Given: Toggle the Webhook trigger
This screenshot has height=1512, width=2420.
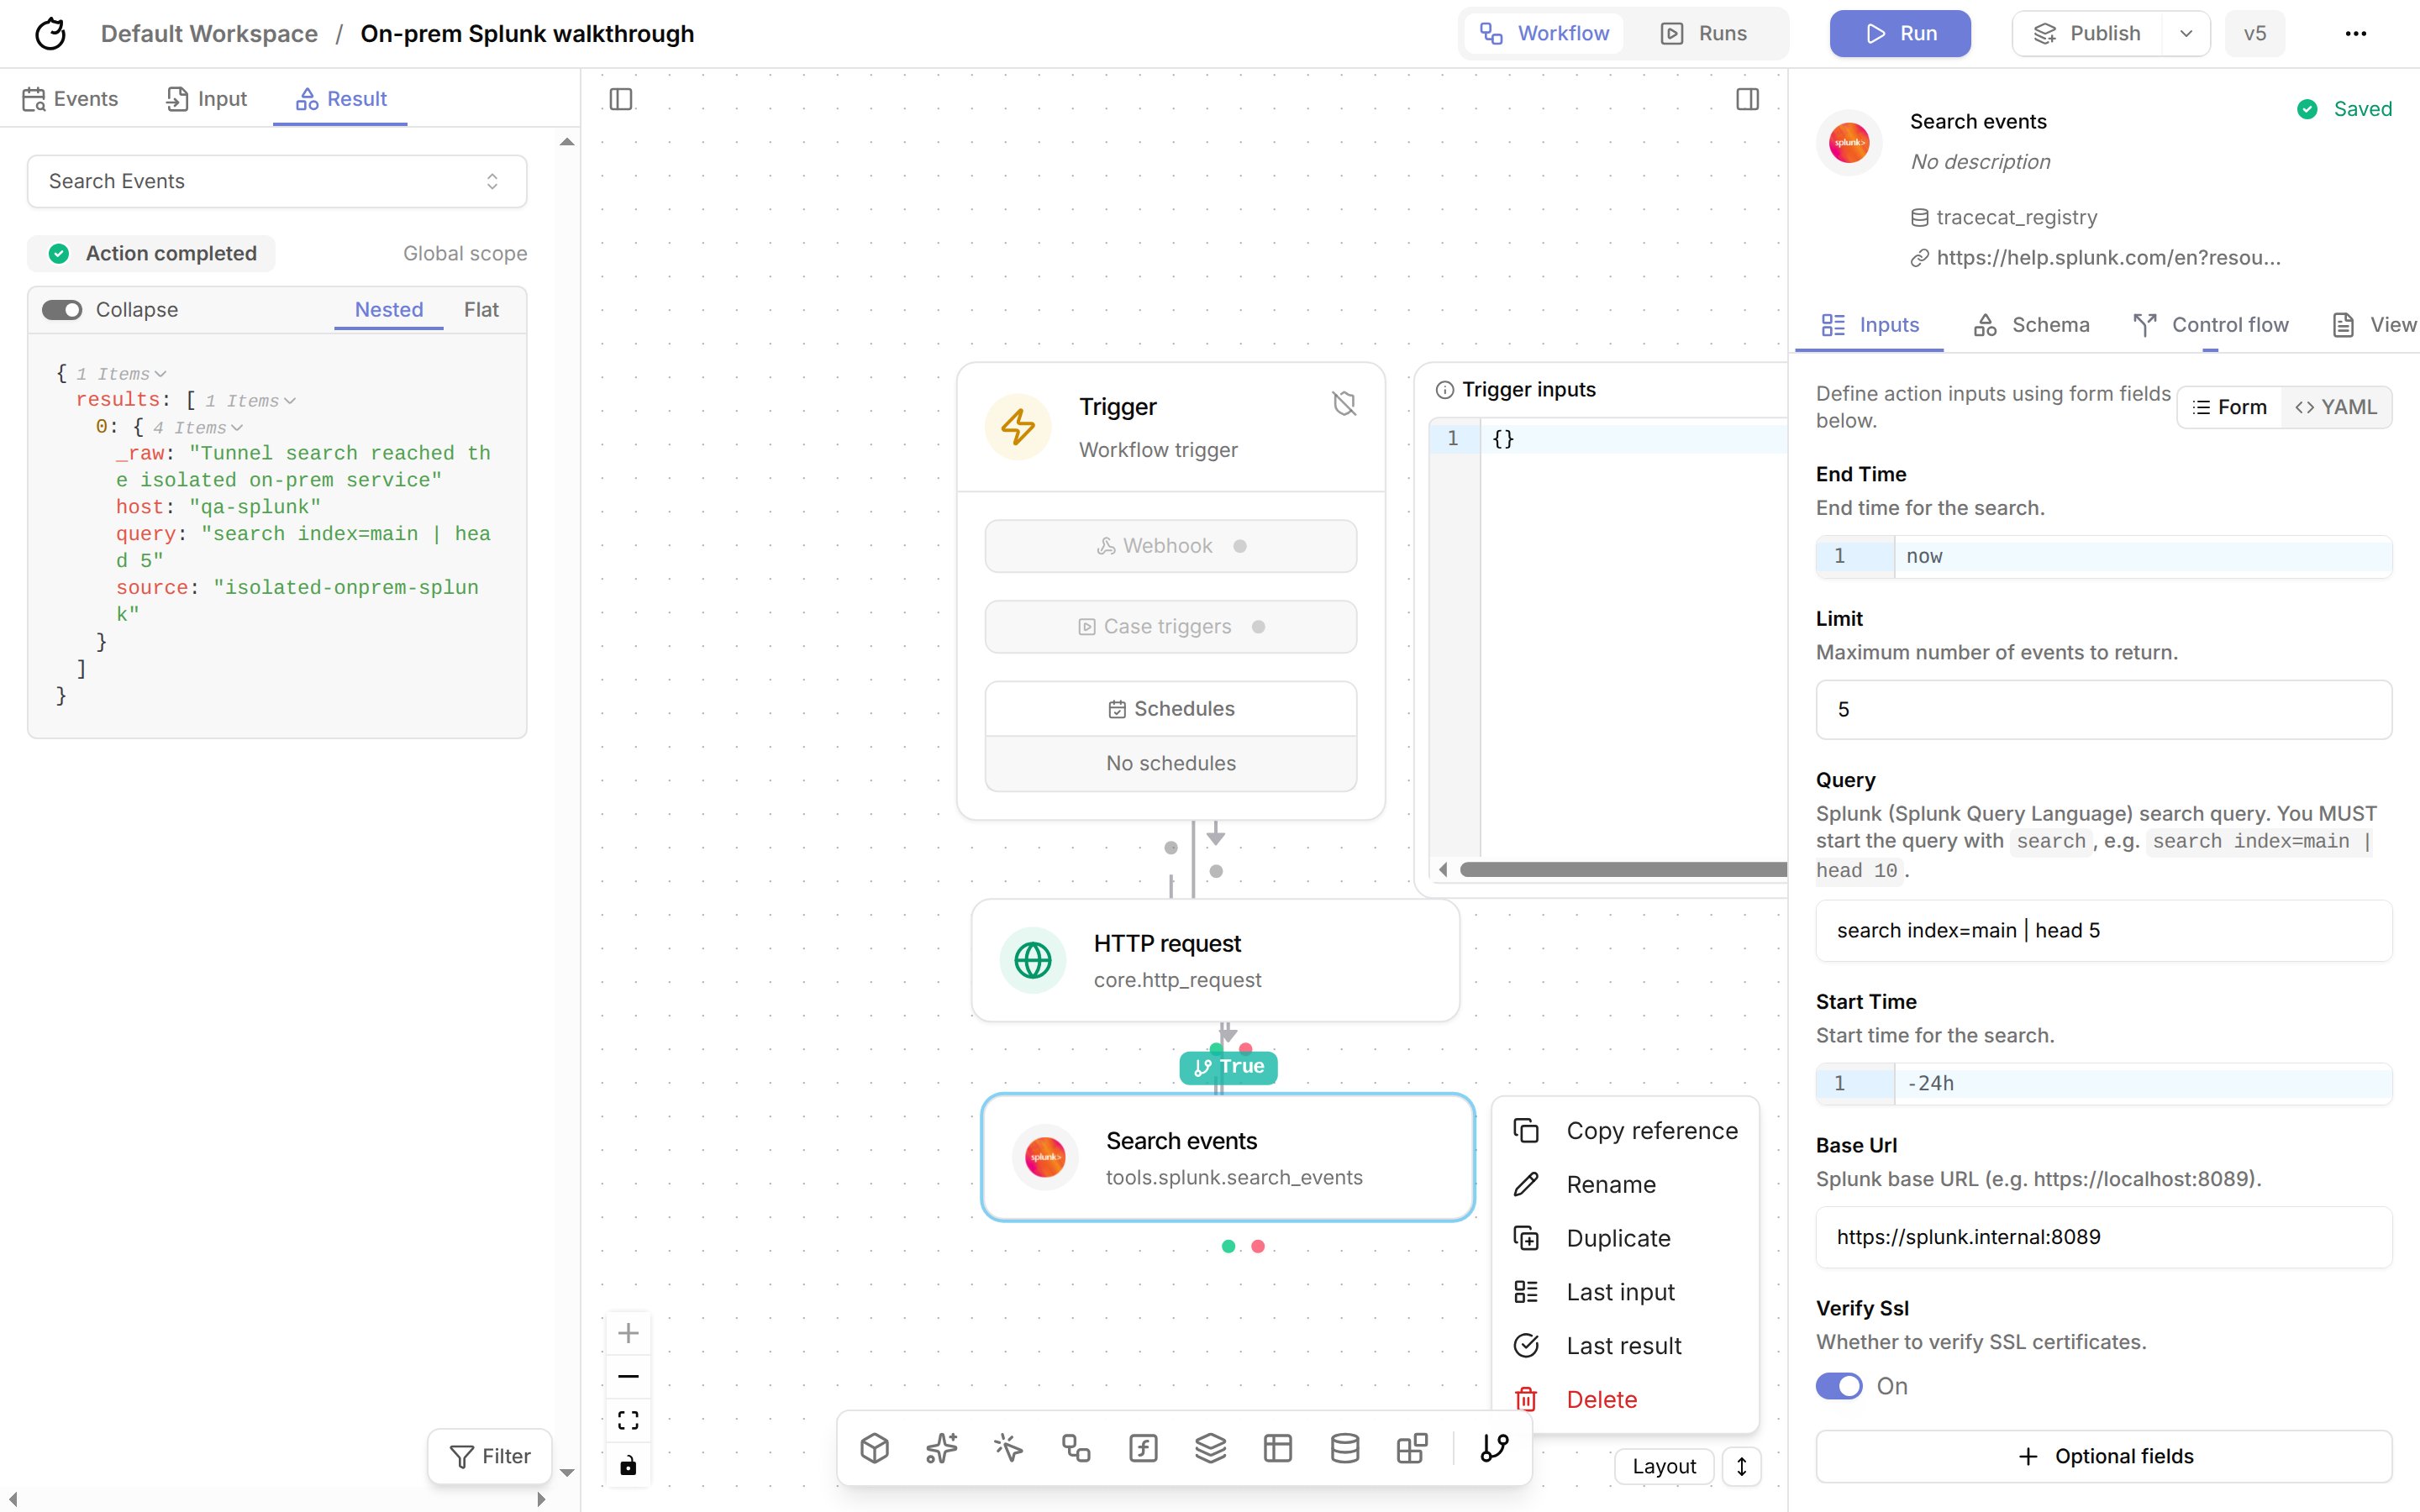Looking at the screenshot, I should click(1170, 546).
